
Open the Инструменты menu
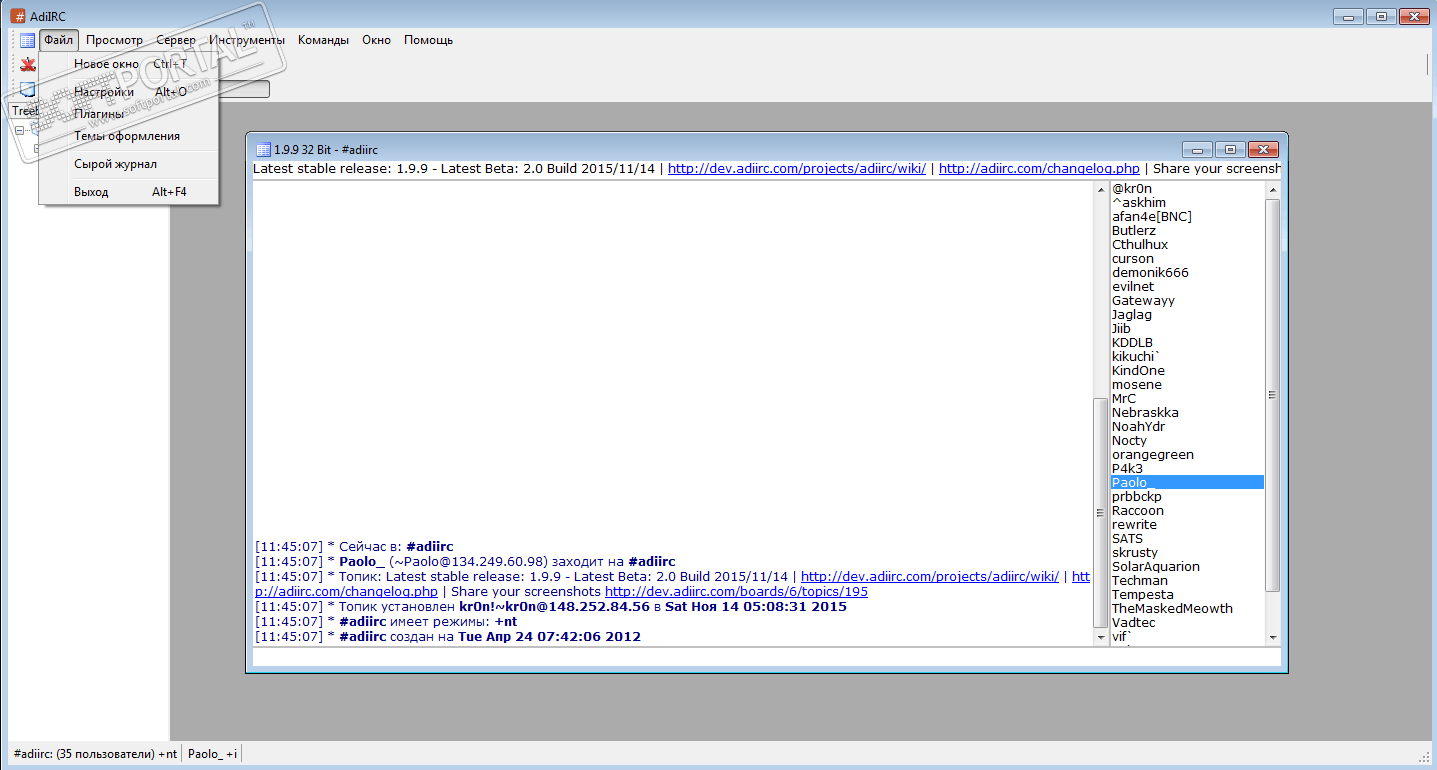tap(247, 40)
